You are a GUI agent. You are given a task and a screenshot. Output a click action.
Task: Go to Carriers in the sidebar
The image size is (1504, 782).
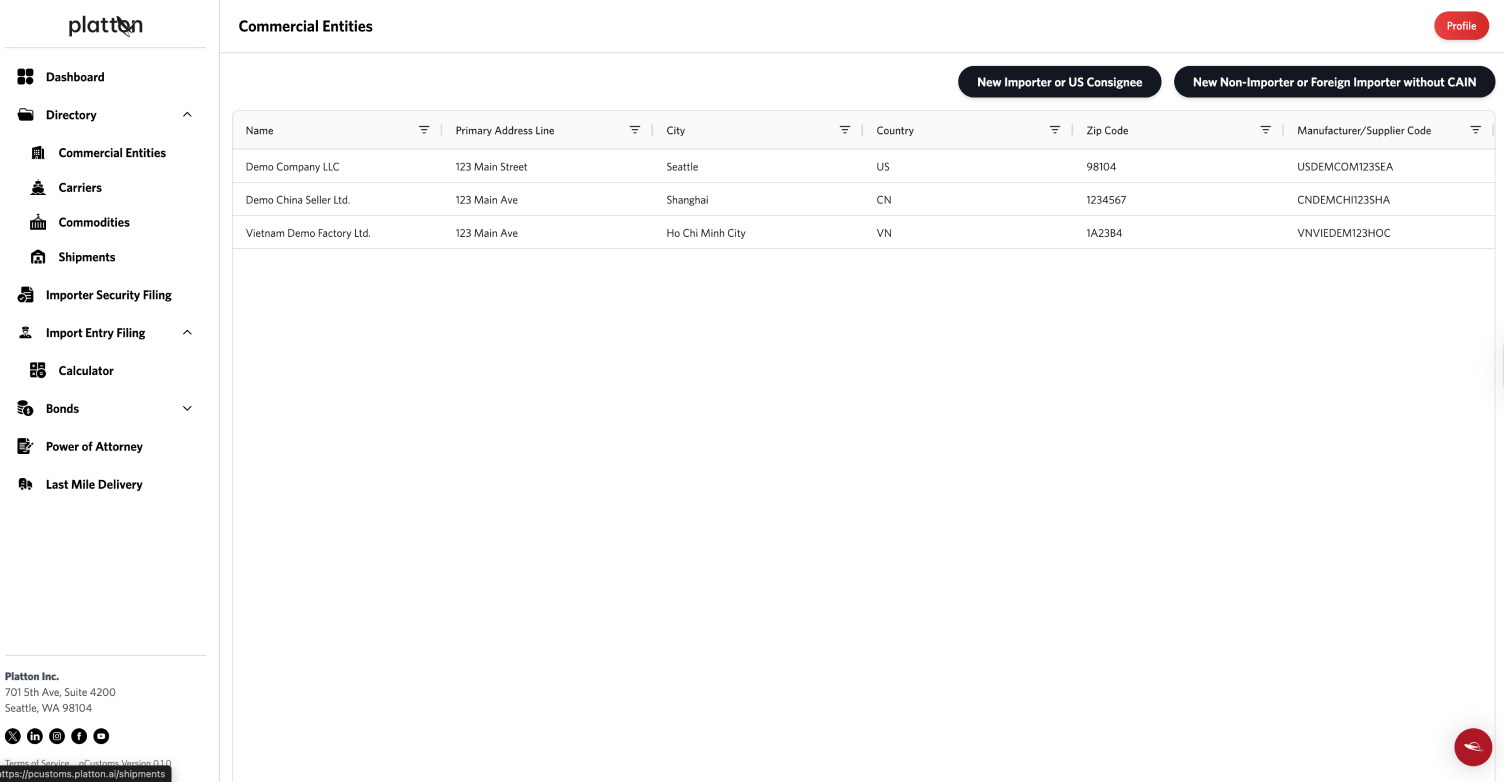(80, 188)
